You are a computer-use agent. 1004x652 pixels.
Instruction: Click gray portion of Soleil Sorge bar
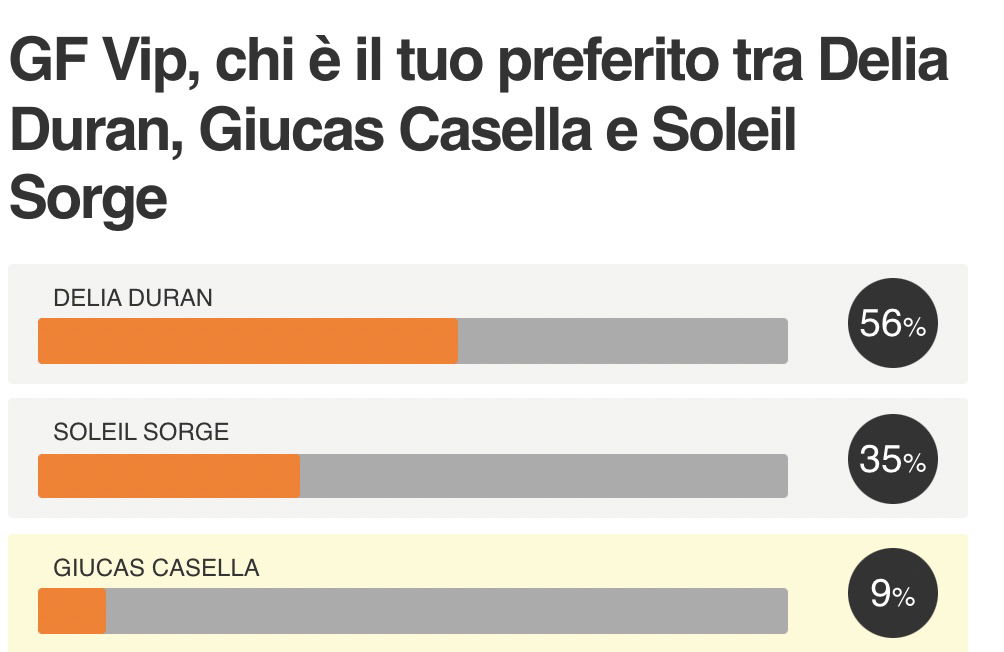pyautogui.click(x=544, y=476)
